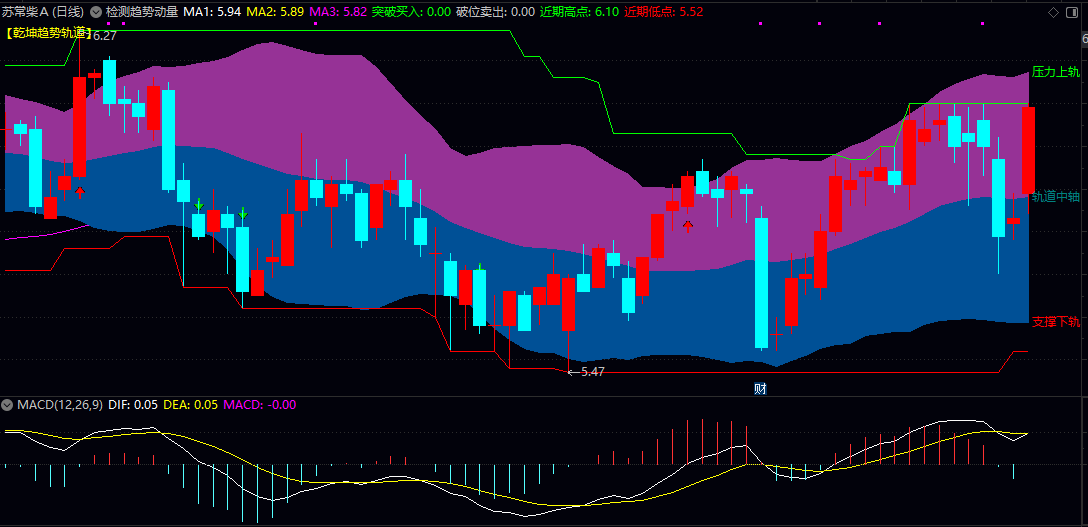Click the MACD(12,26,9) indicator title

tap(60, 404)
